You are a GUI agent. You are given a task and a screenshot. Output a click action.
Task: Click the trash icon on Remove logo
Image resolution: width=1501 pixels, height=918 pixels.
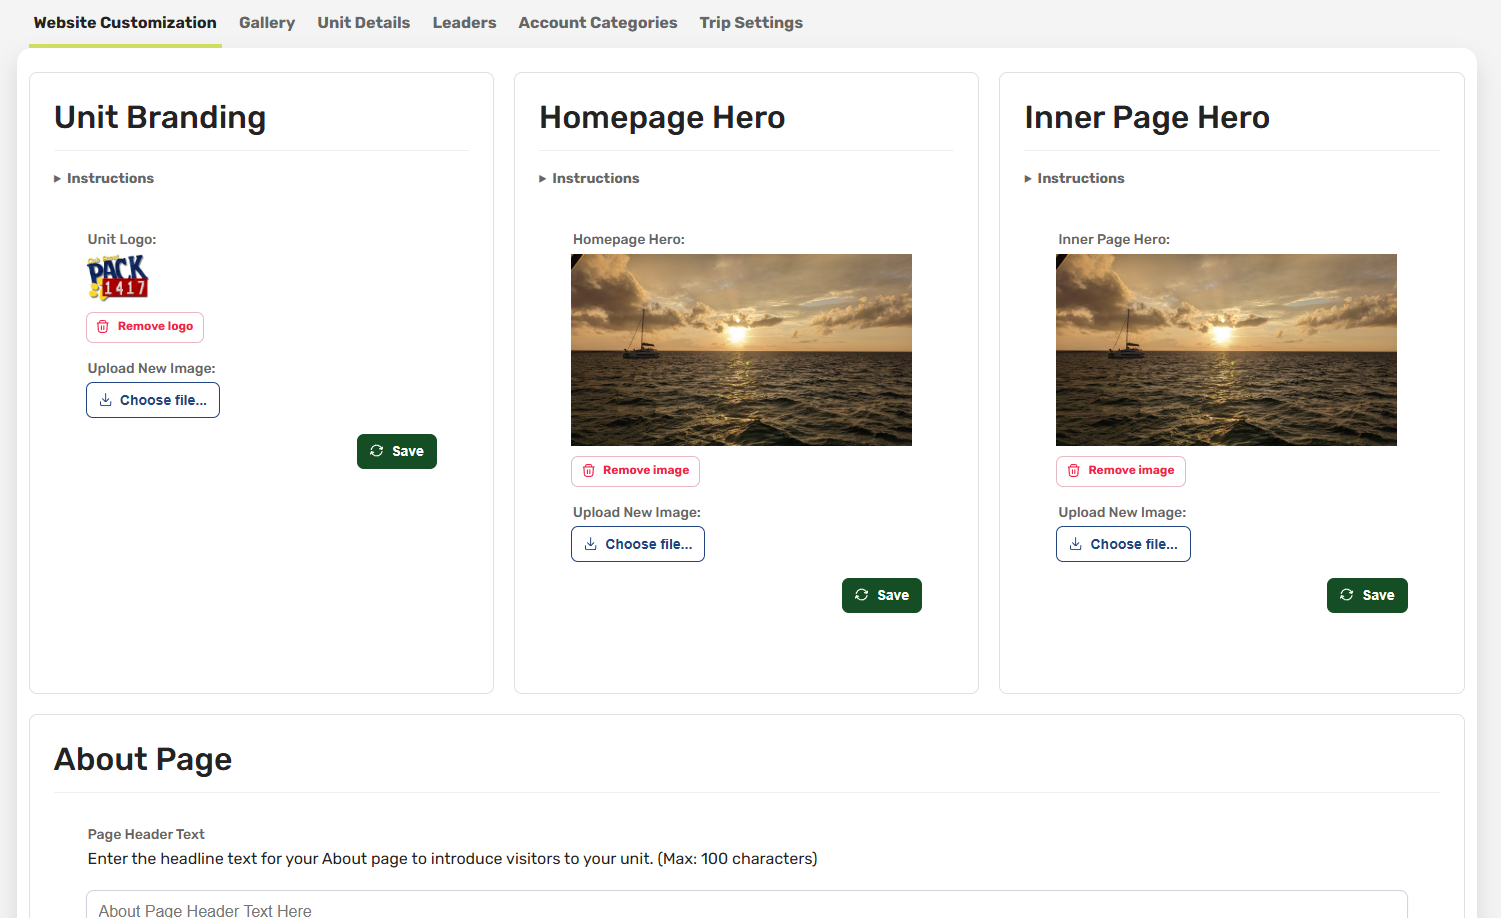103,327
